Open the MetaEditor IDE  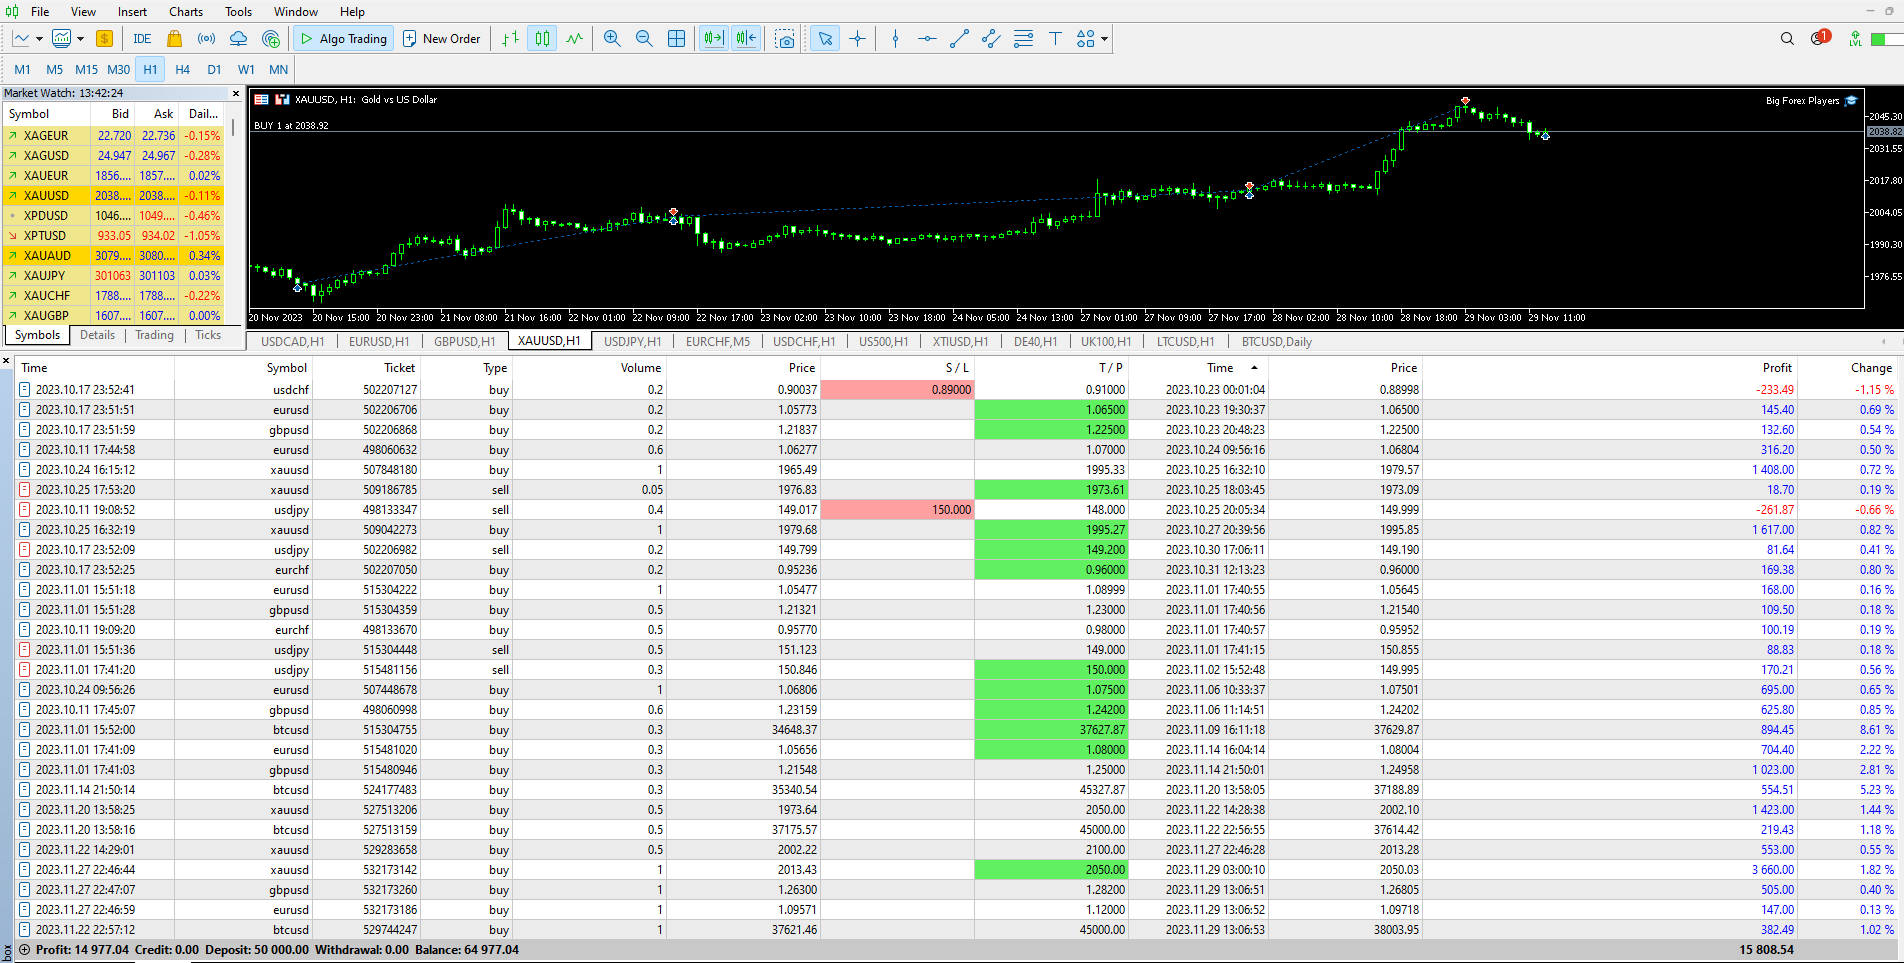pyautogui.click(x=142, y=39)
